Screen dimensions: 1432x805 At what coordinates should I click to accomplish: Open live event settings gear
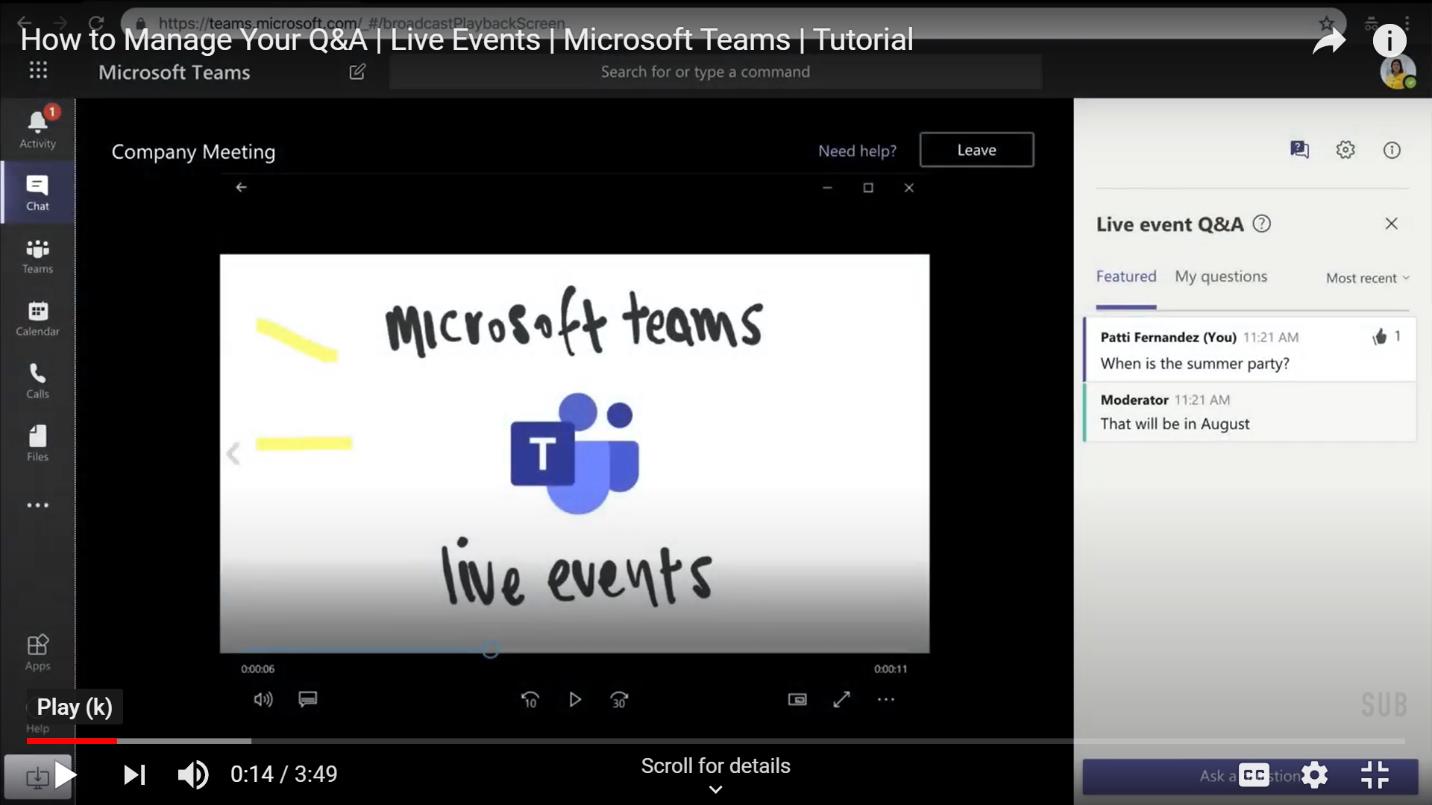tap(1345, 150)
